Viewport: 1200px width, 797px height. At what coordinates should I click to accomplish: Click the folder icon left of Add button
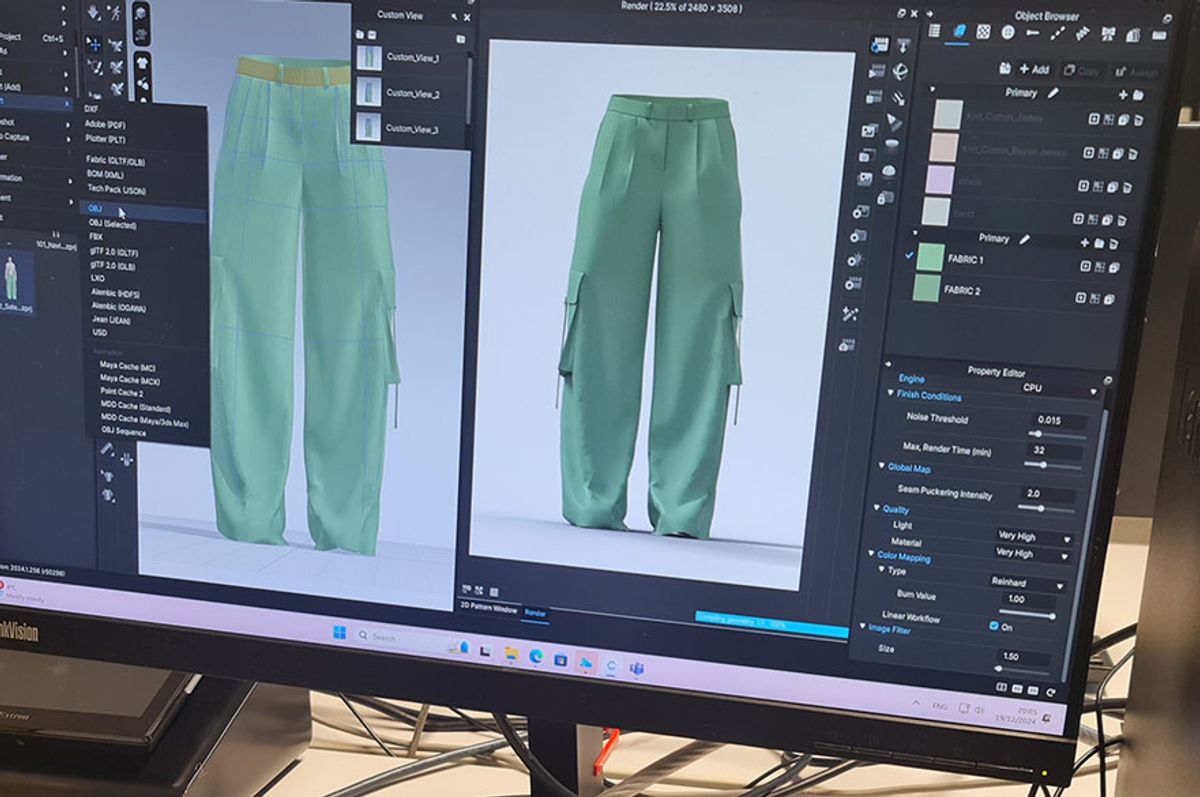click(x=1005, y=68)
